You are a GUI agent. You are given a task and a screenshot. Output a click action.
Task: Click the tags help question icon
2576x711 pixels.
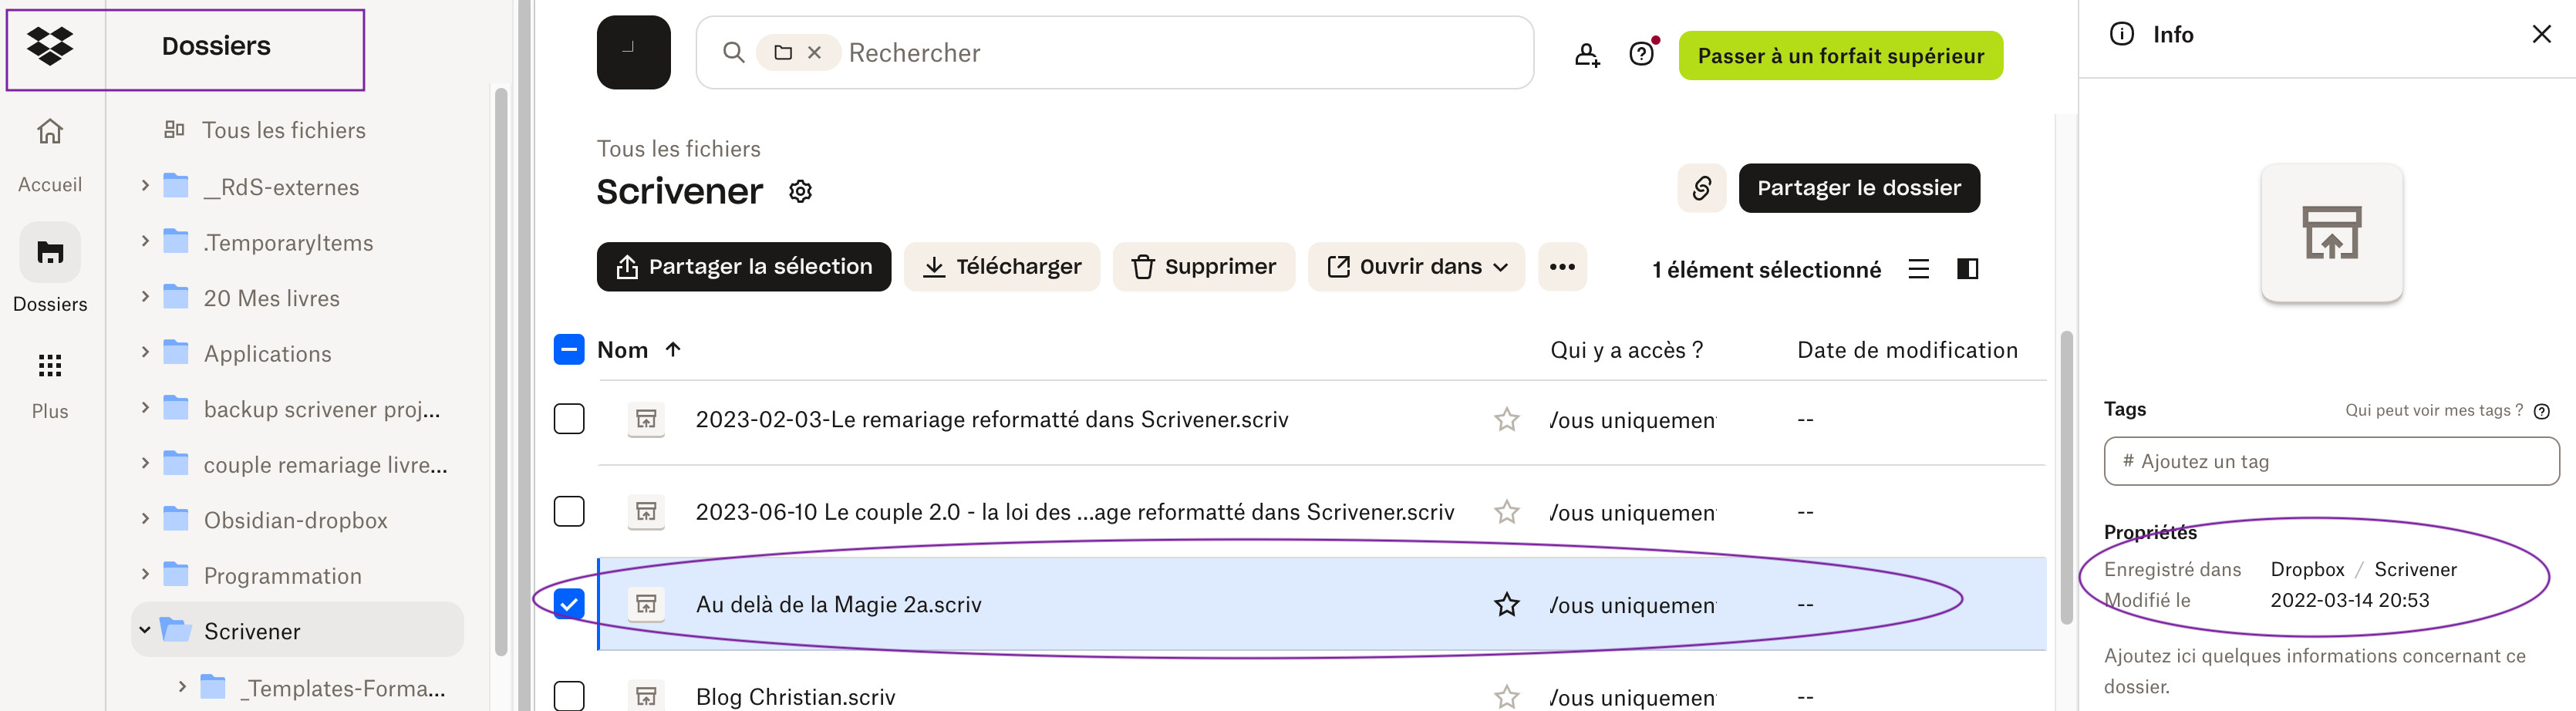2541,411
